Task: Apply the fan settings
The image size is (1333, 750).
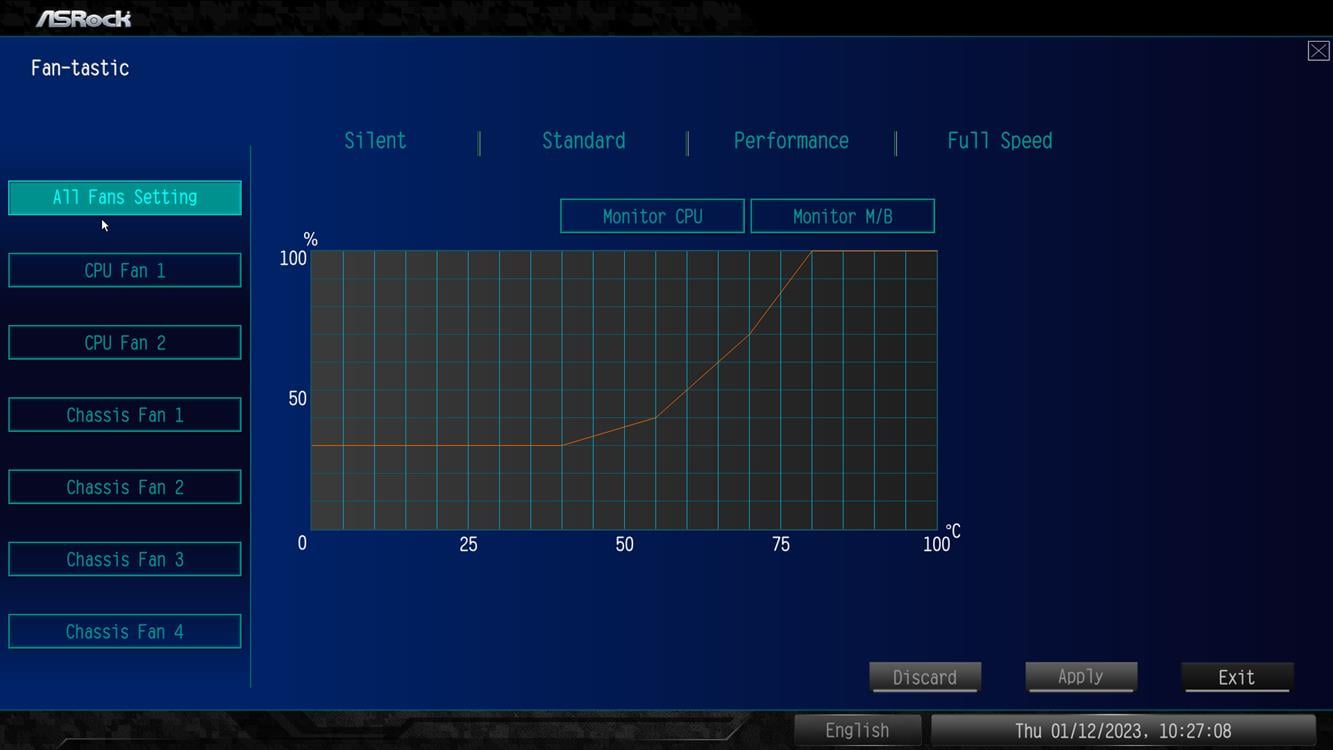Action: (1081, 677)
